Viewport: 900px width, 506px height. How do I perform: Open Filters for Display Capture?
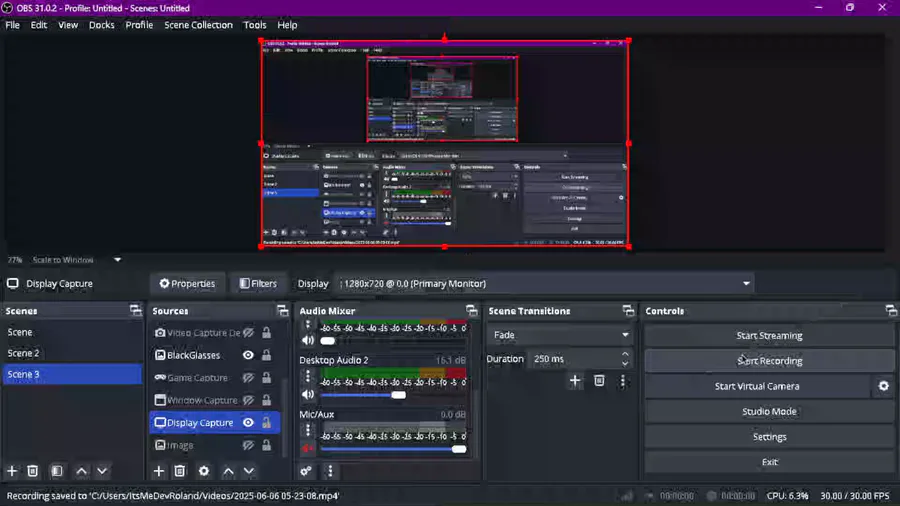(258, 283)
